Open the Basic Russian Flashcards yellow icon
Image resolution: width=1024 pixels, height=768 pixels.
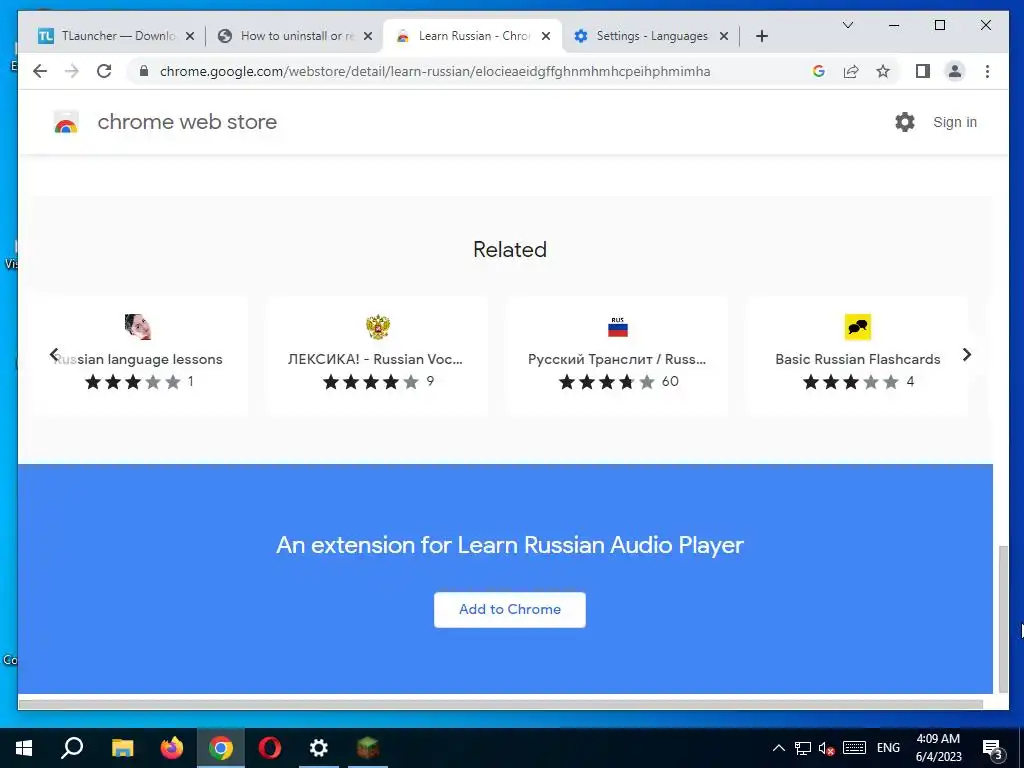[857, 327]
